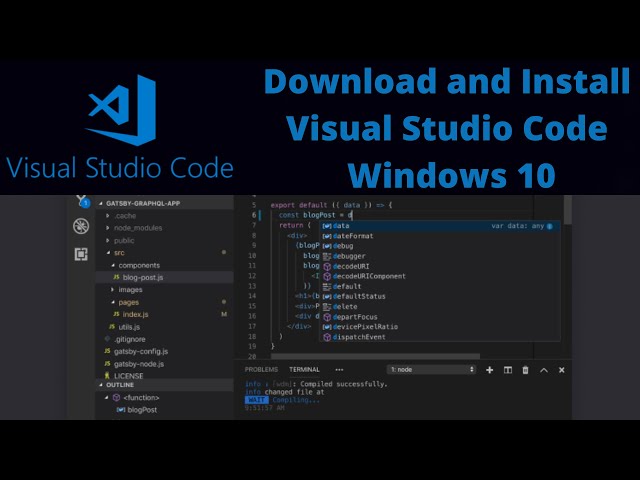Click 'export default' in line 5
The width and height of the screenshot is (640, 480).
pyautogui.click(x=299, y=205)
